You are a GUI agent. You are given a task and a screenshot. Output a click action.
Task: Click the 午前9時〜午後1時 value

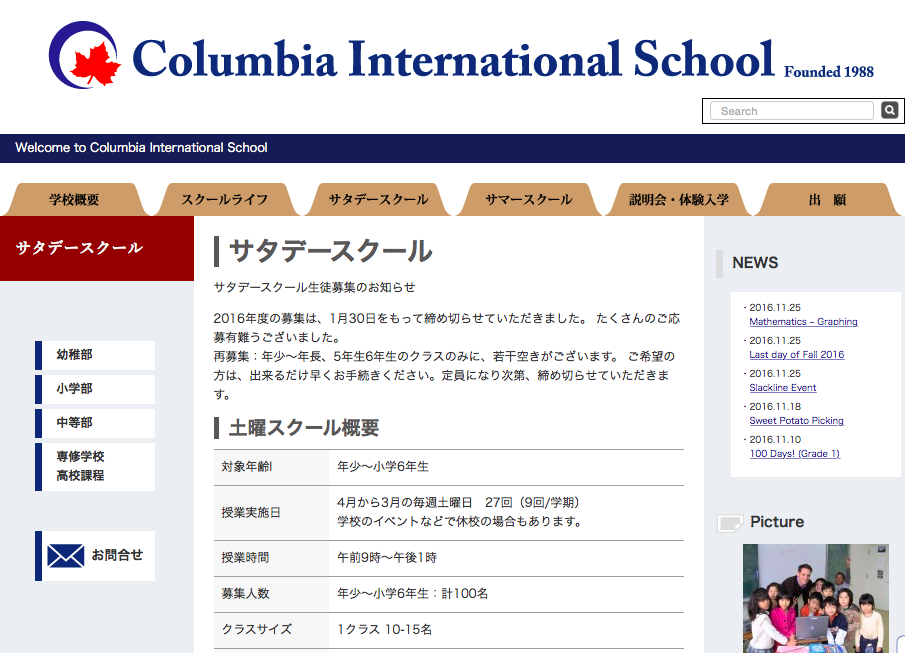387,558
